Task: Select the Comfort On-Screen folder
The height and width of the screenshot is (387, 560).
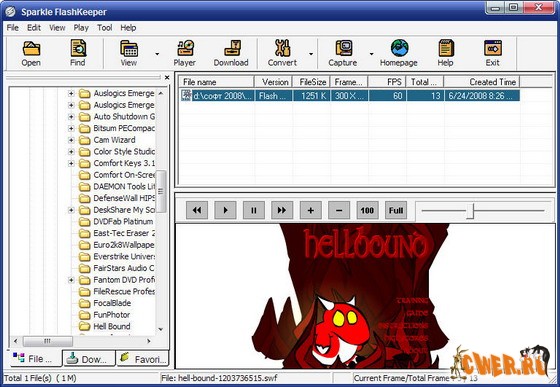Action: (124, 175)
